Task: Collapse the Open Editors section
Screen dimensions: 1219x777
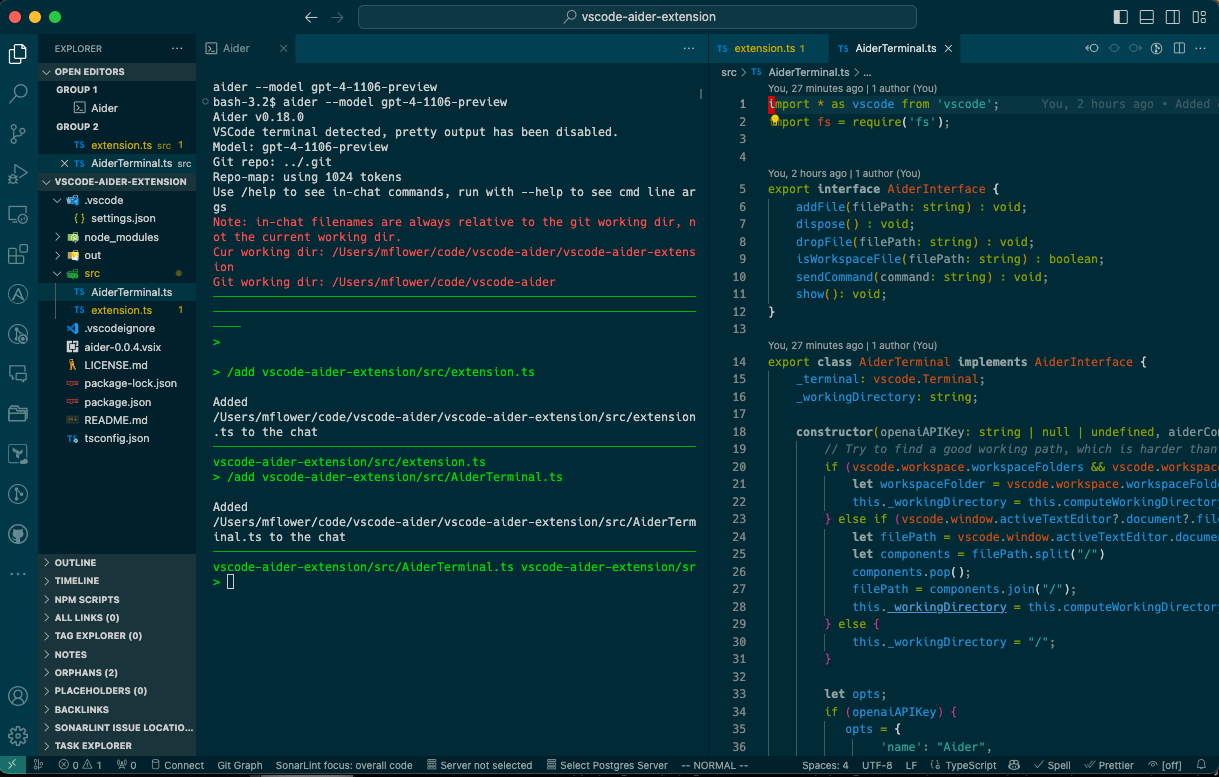Action: [x=117, y=72]
